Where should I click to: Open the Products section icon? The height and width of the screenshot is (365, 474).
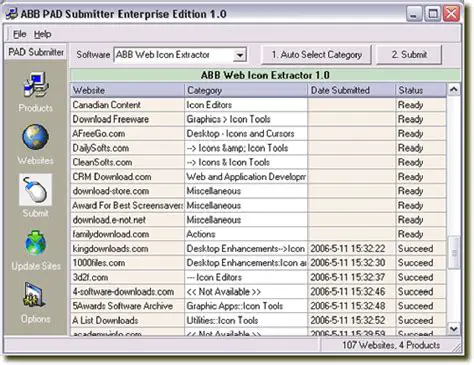pos(36,85)
